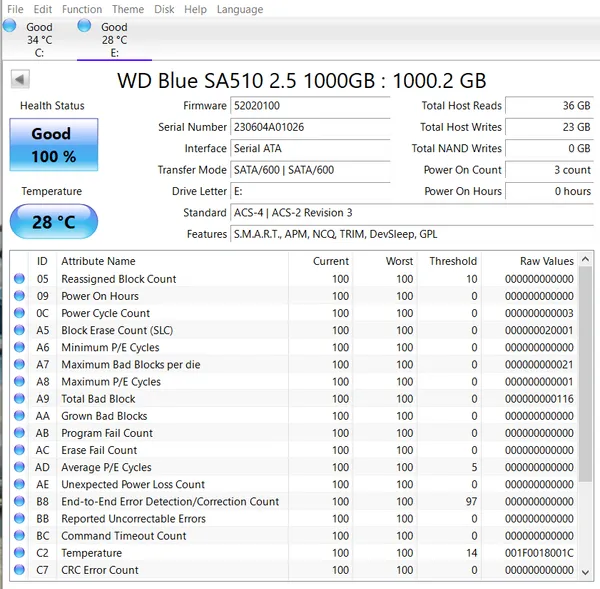Click the Total NAND Writes 0 GB field

point(549,148)
